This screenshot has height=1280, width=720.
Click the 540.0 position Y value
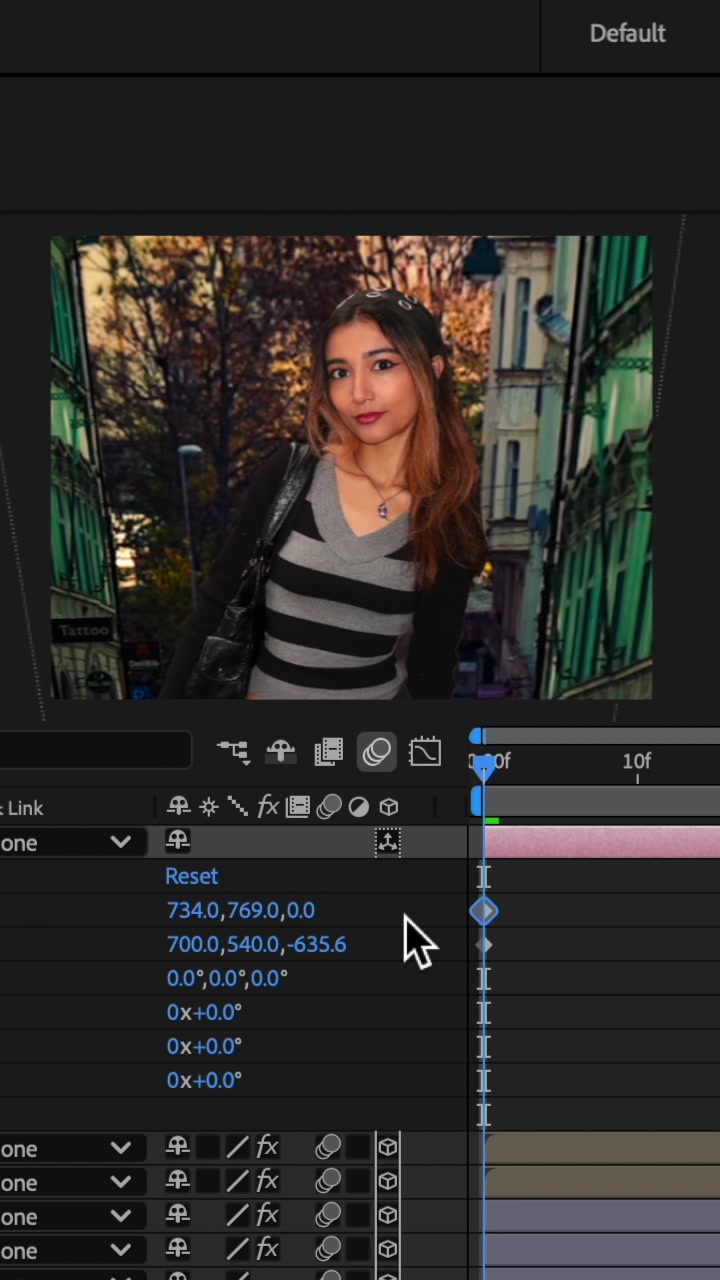pos(252,944)
